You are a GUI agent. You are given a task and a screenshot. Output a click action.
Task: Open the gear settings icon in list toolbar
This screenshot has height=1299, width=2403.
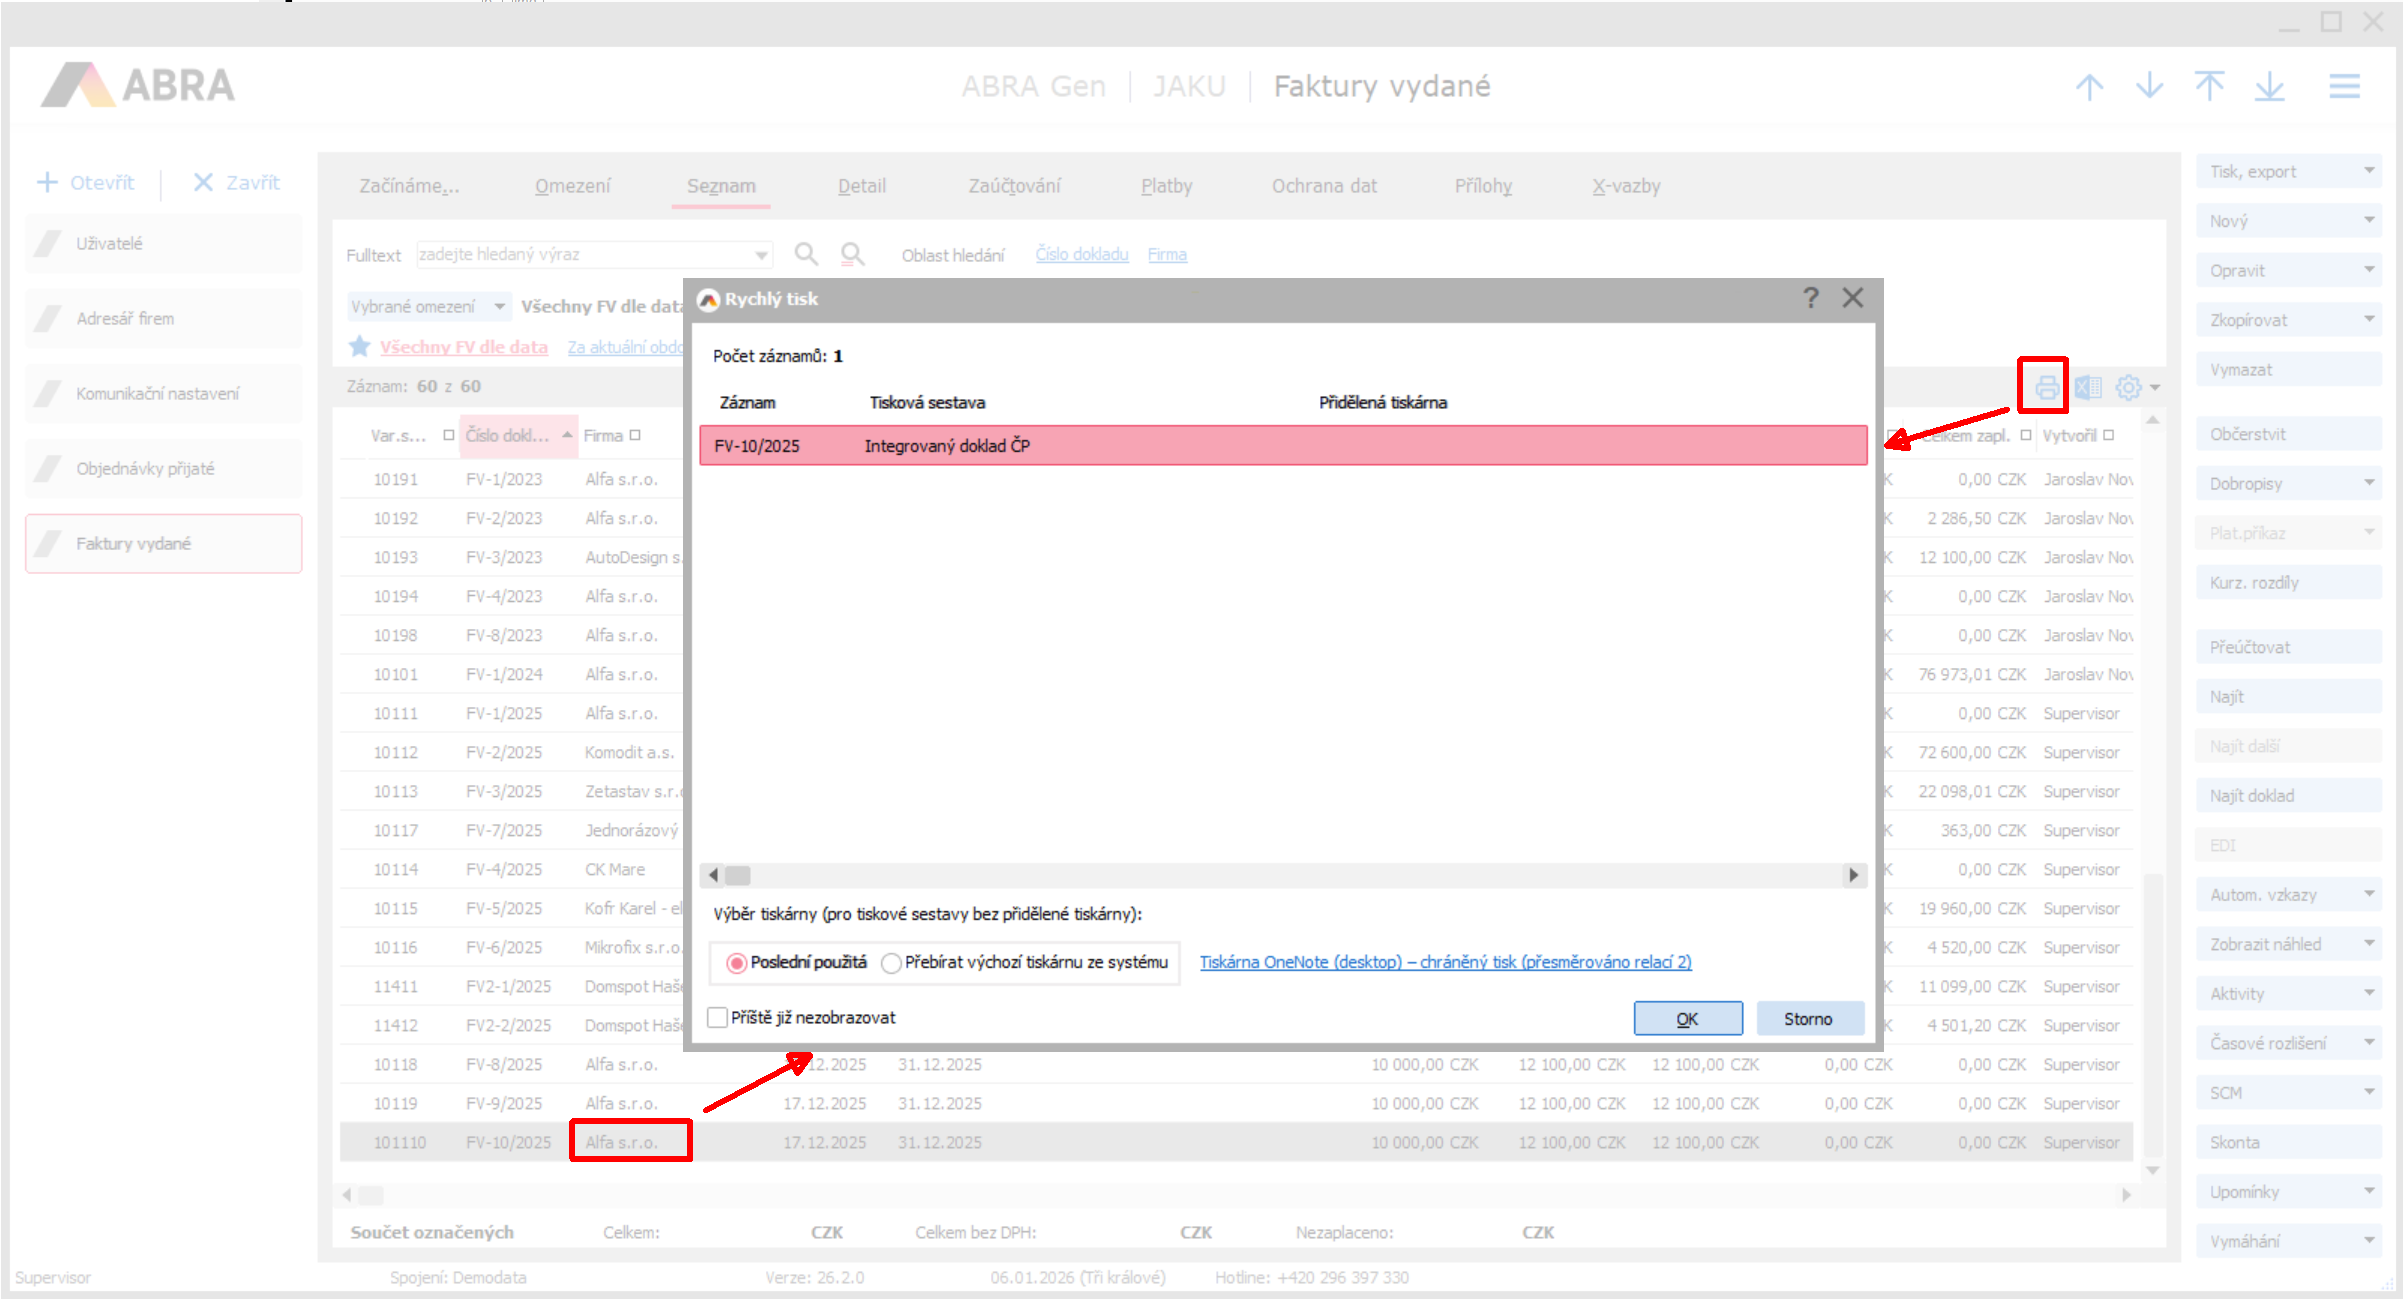(2128, 387)
